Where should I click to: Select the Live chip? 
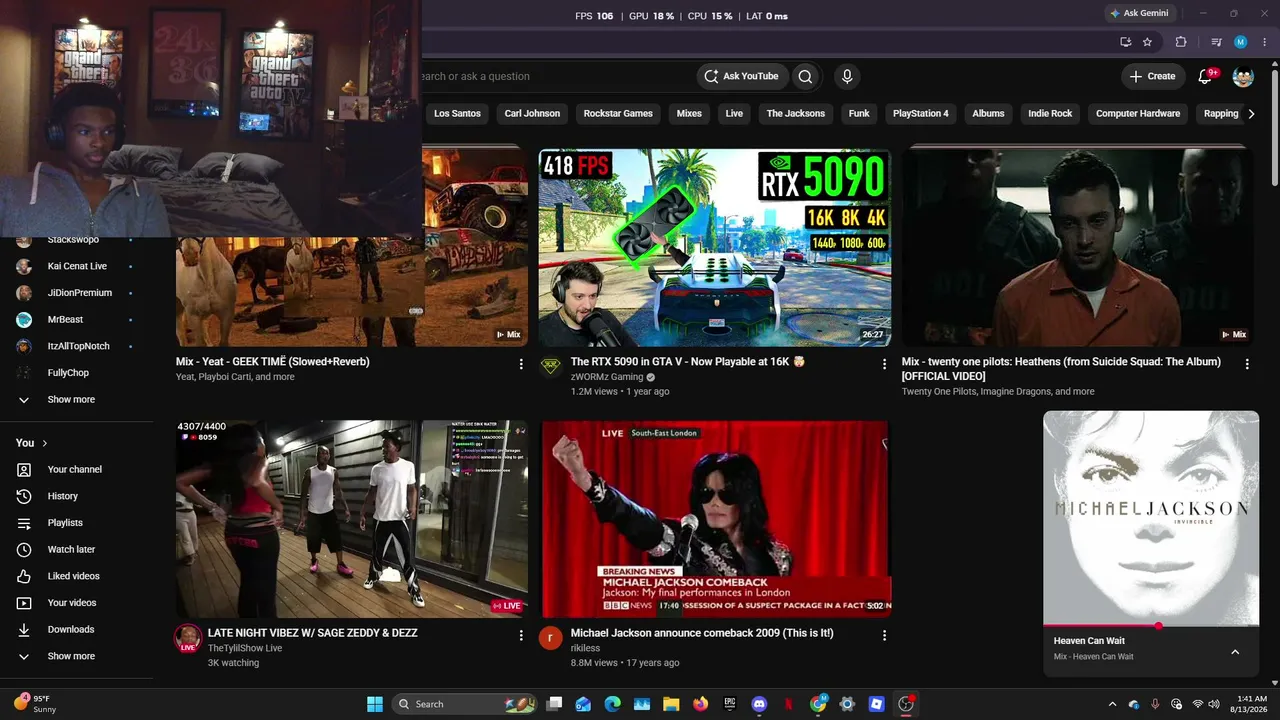click(x=734, y=114)
